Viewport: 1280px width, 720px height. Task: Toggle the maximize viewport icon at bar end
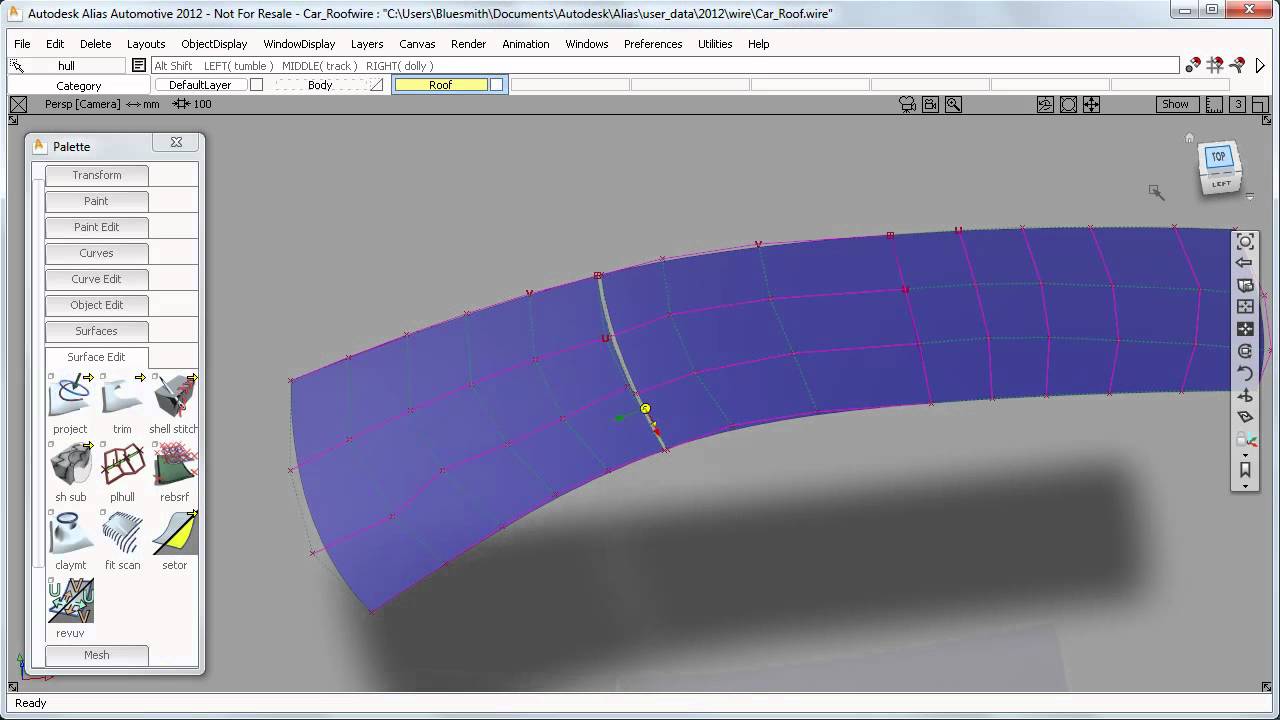tap(1260, 104)
